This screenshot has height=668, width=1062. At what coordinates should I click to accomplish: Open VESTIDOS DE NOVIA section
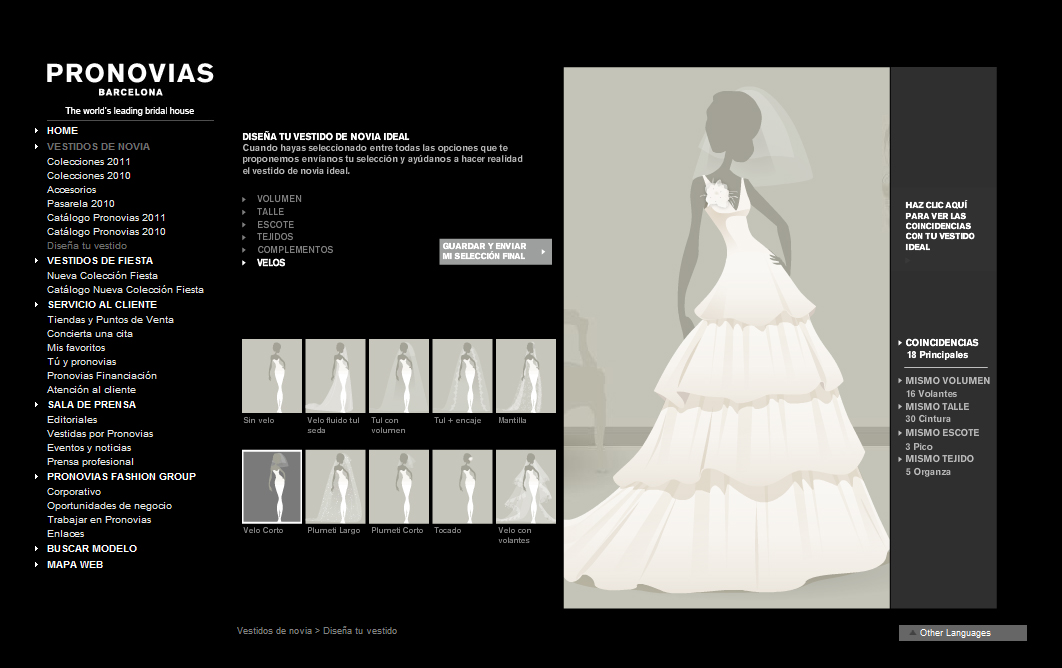click(x=98, y=146)
